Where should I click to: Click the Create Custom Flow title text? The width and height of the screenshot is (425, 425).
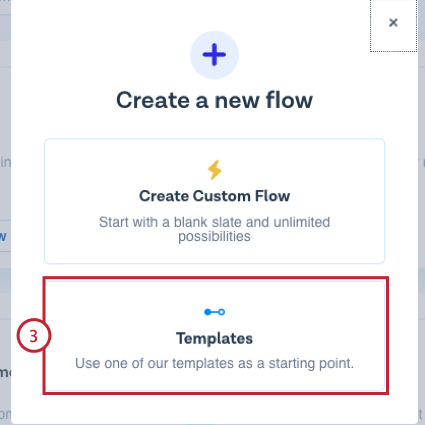[x=214, y=196]
